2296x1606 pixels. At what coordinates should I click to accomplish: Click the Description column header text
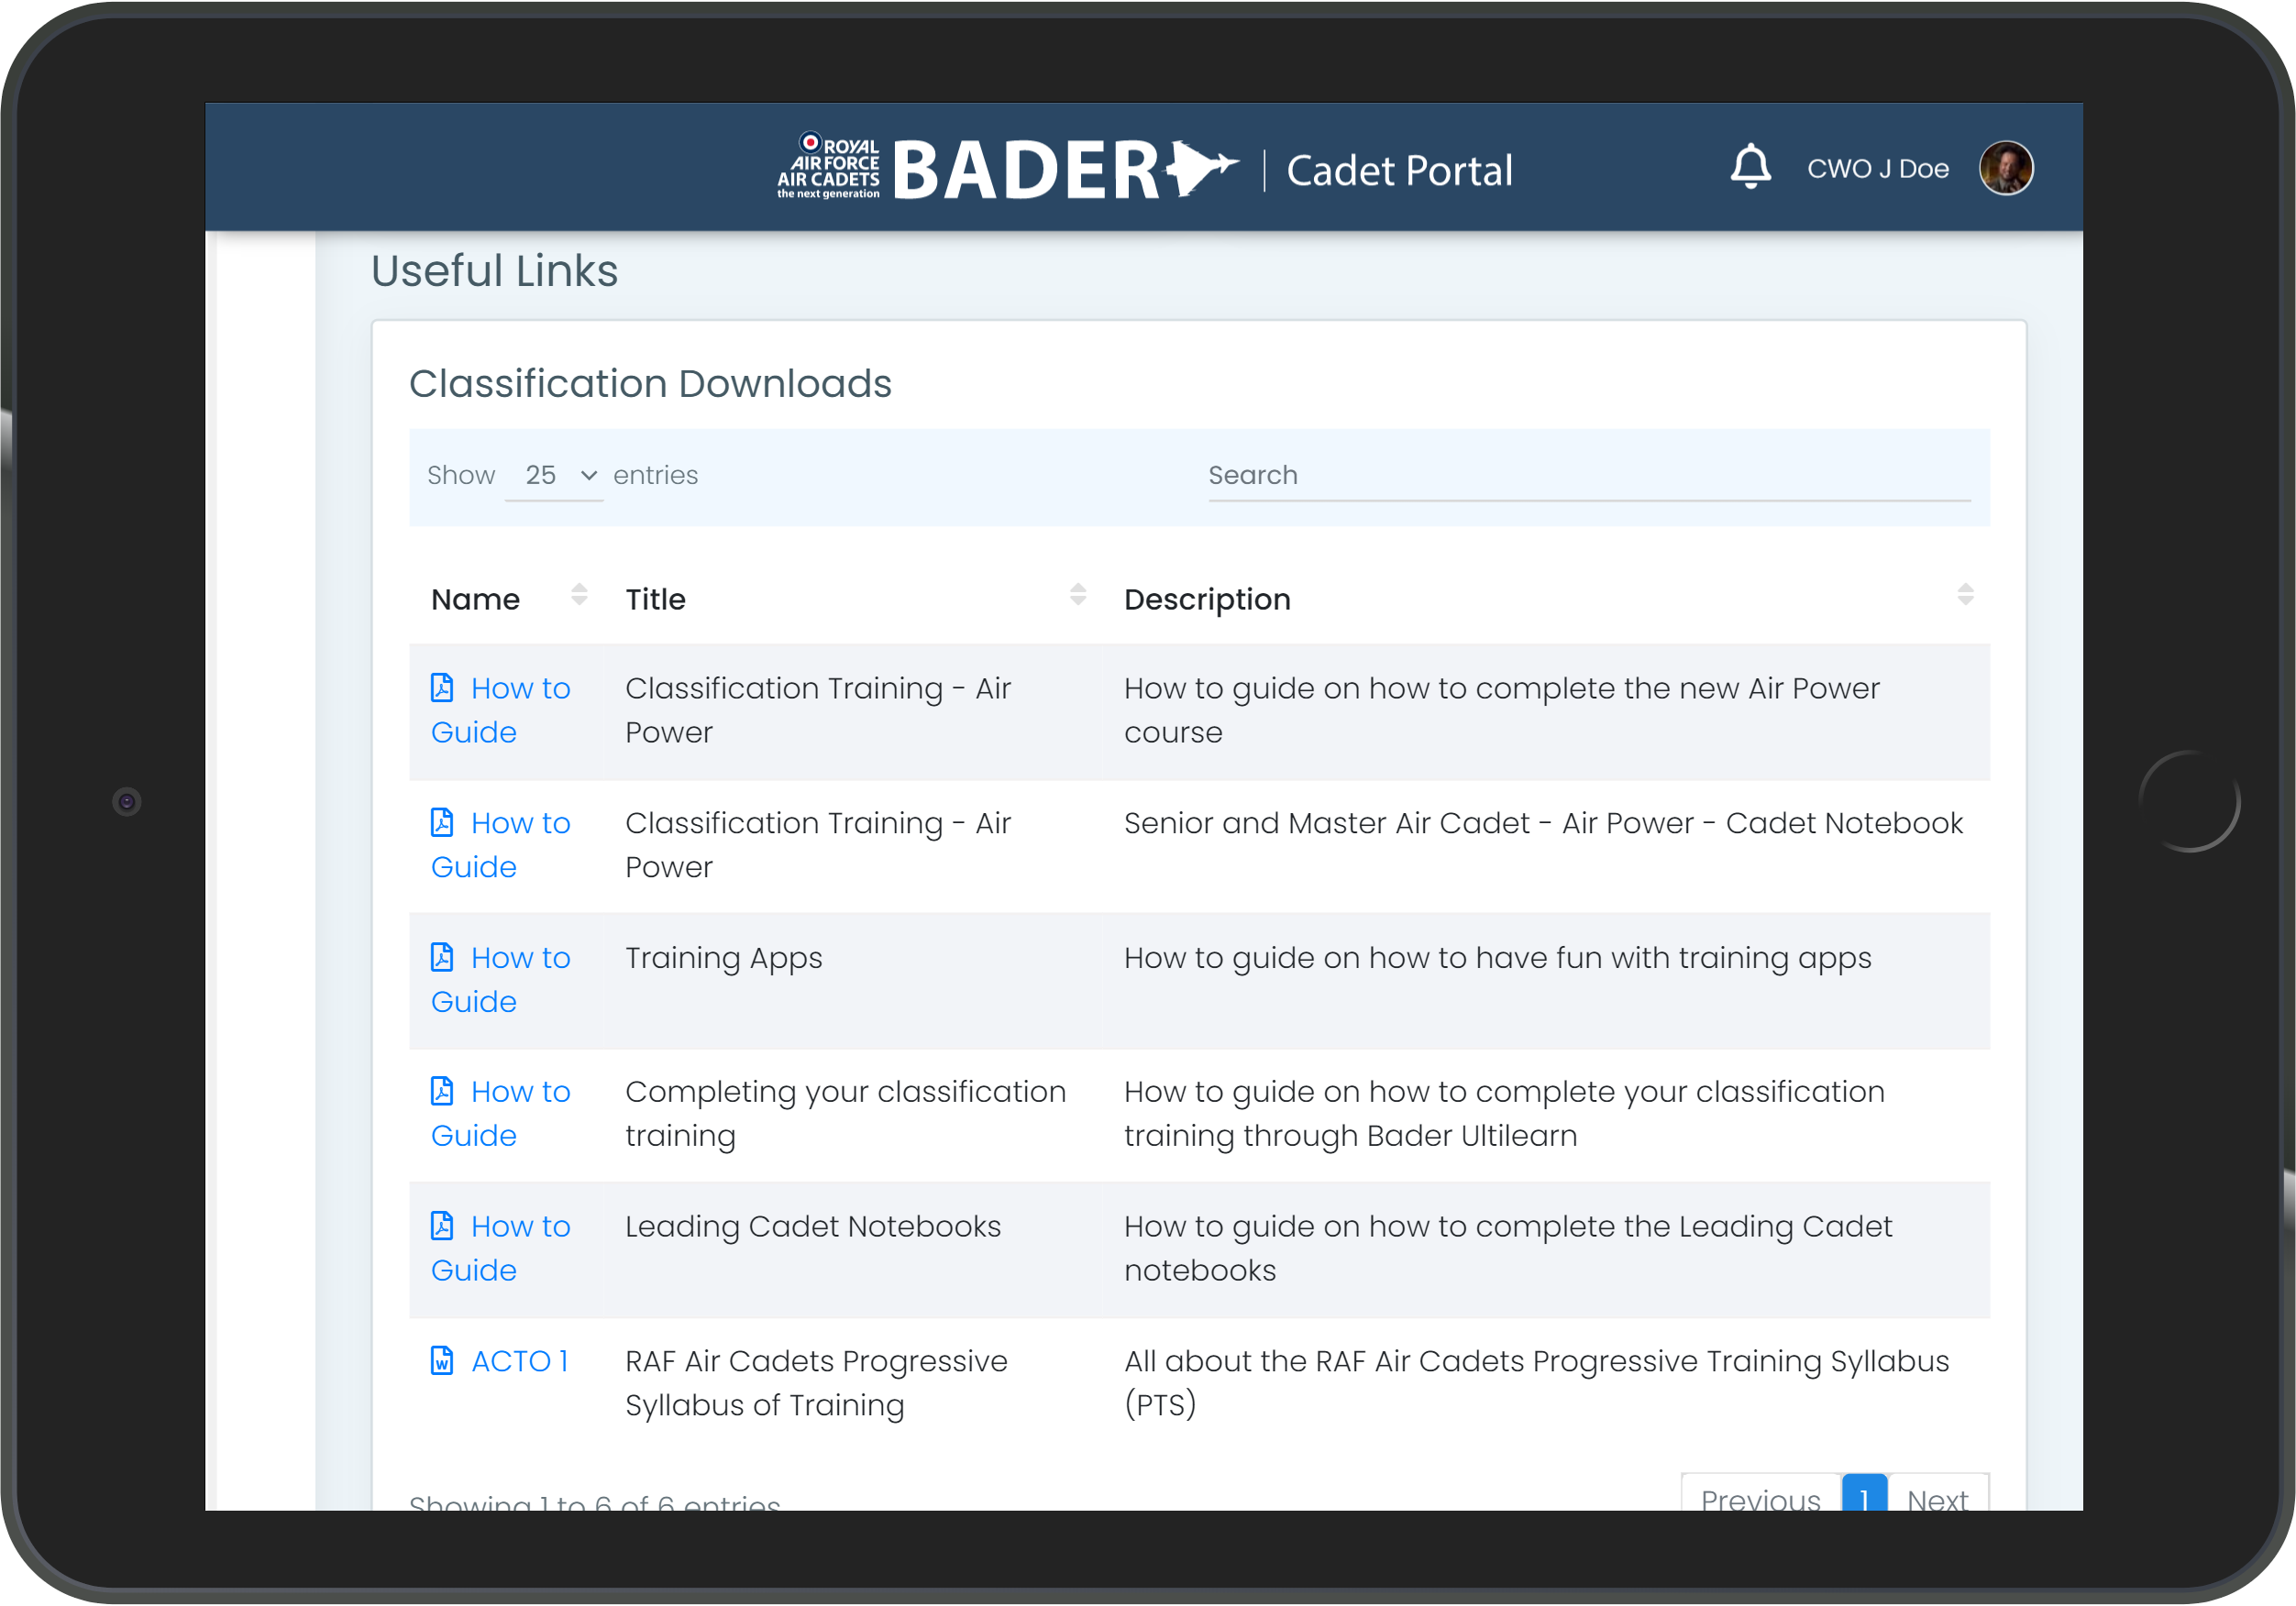coord(1207,599)
